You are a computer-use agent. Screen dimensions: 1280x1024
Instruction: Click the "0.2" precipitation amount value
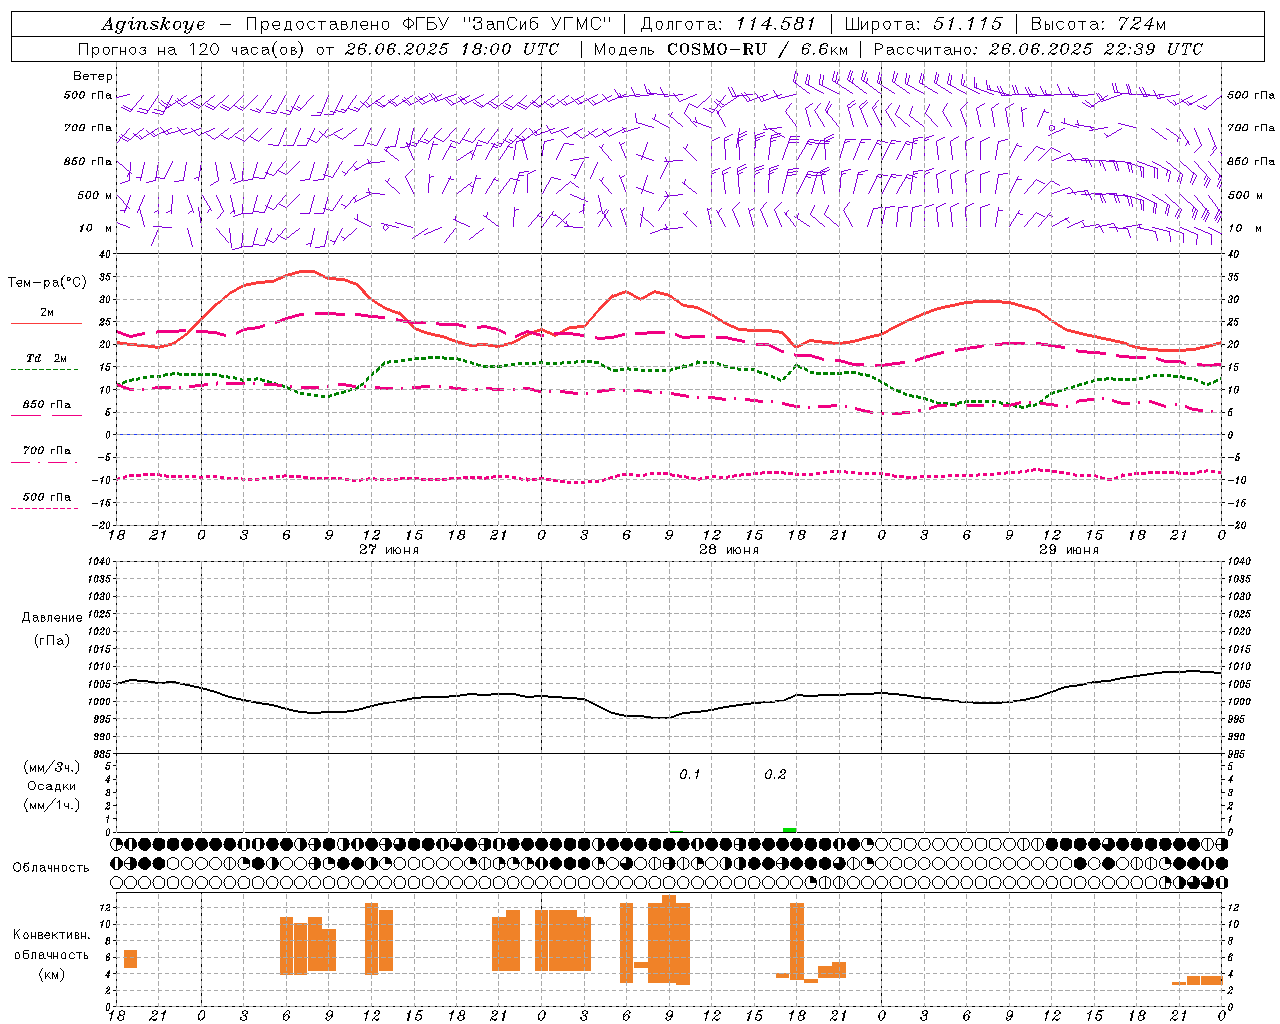[775, 775]
